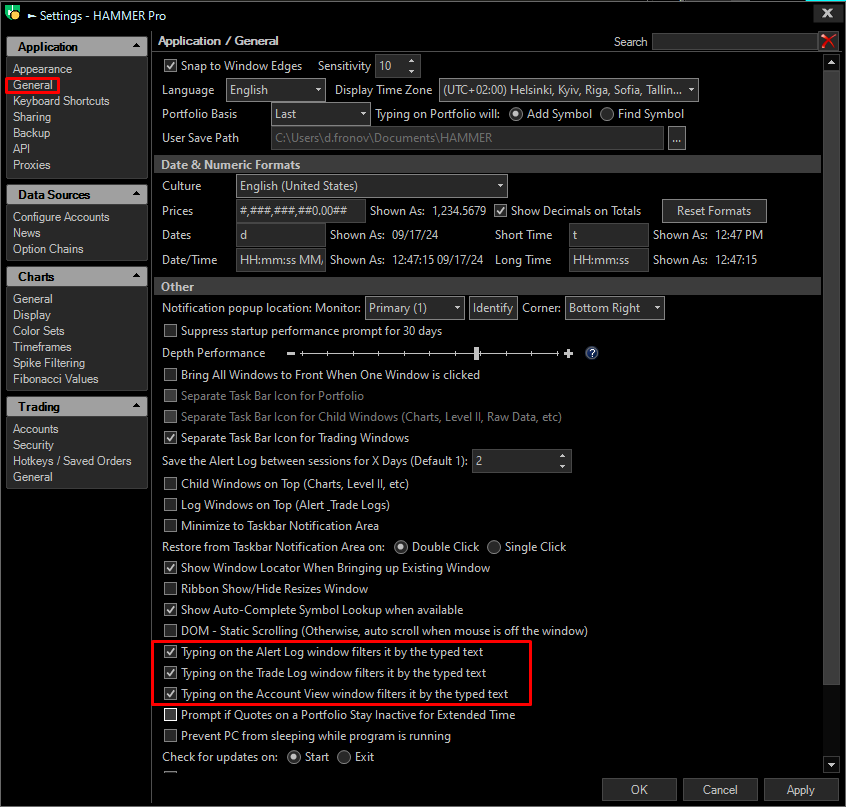
Task: Toggle Snap to Window Edges checkbox
Action: tap(170, 66)
